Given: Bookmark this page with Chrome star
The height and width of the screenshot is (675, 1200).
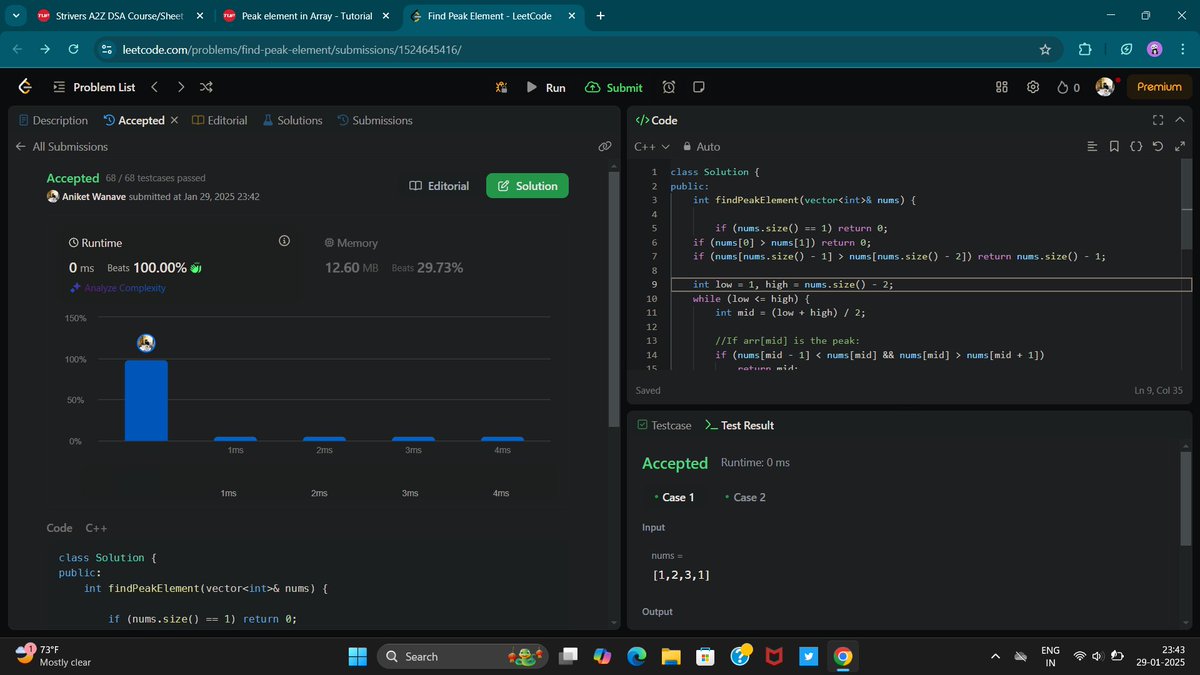Looking at the screenshot, I should [x=1045, y=49].
